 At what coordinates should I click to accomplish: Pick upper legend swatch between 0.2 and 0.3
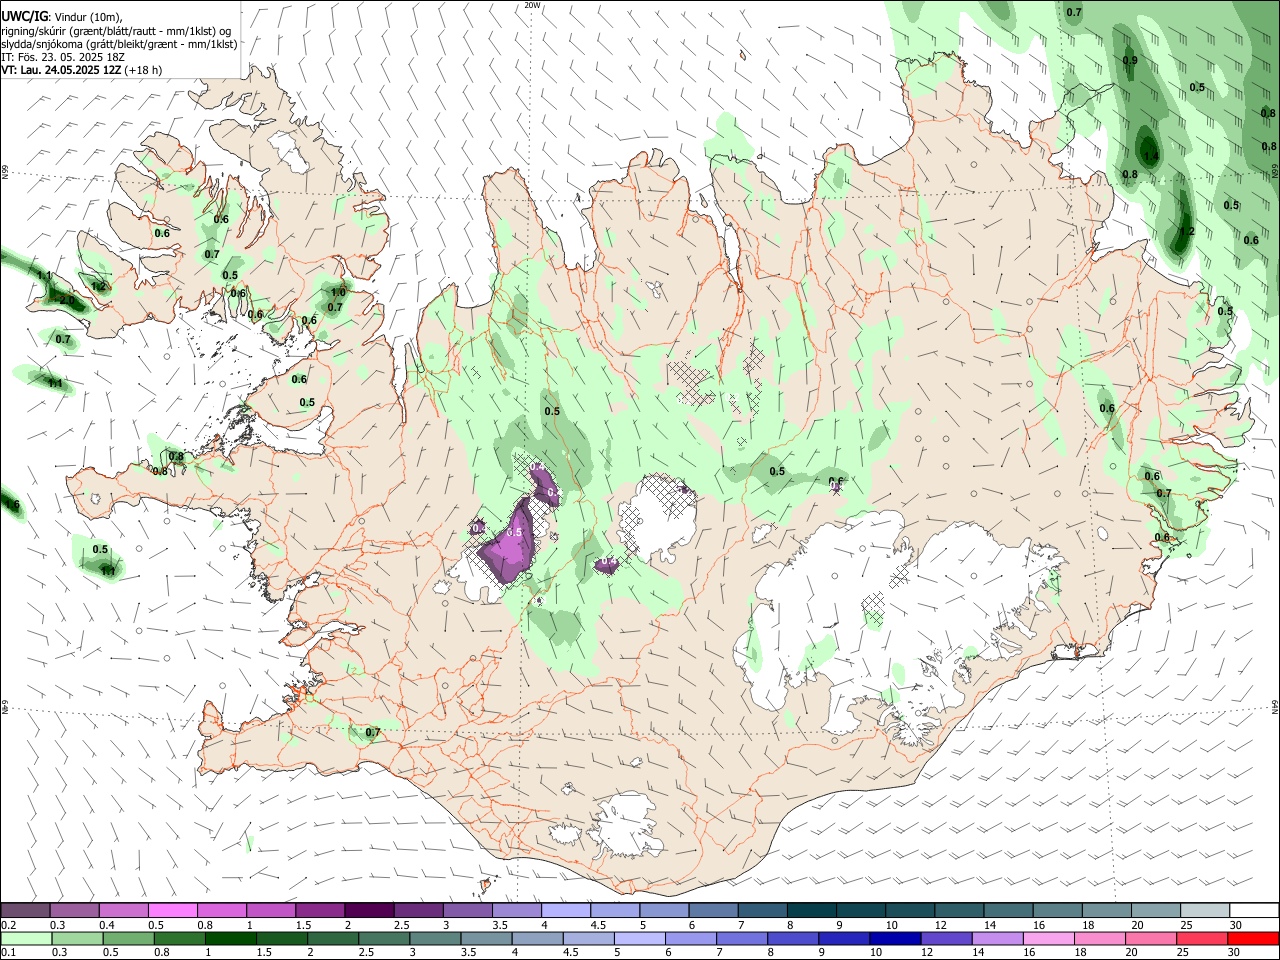tap(26, 910)
